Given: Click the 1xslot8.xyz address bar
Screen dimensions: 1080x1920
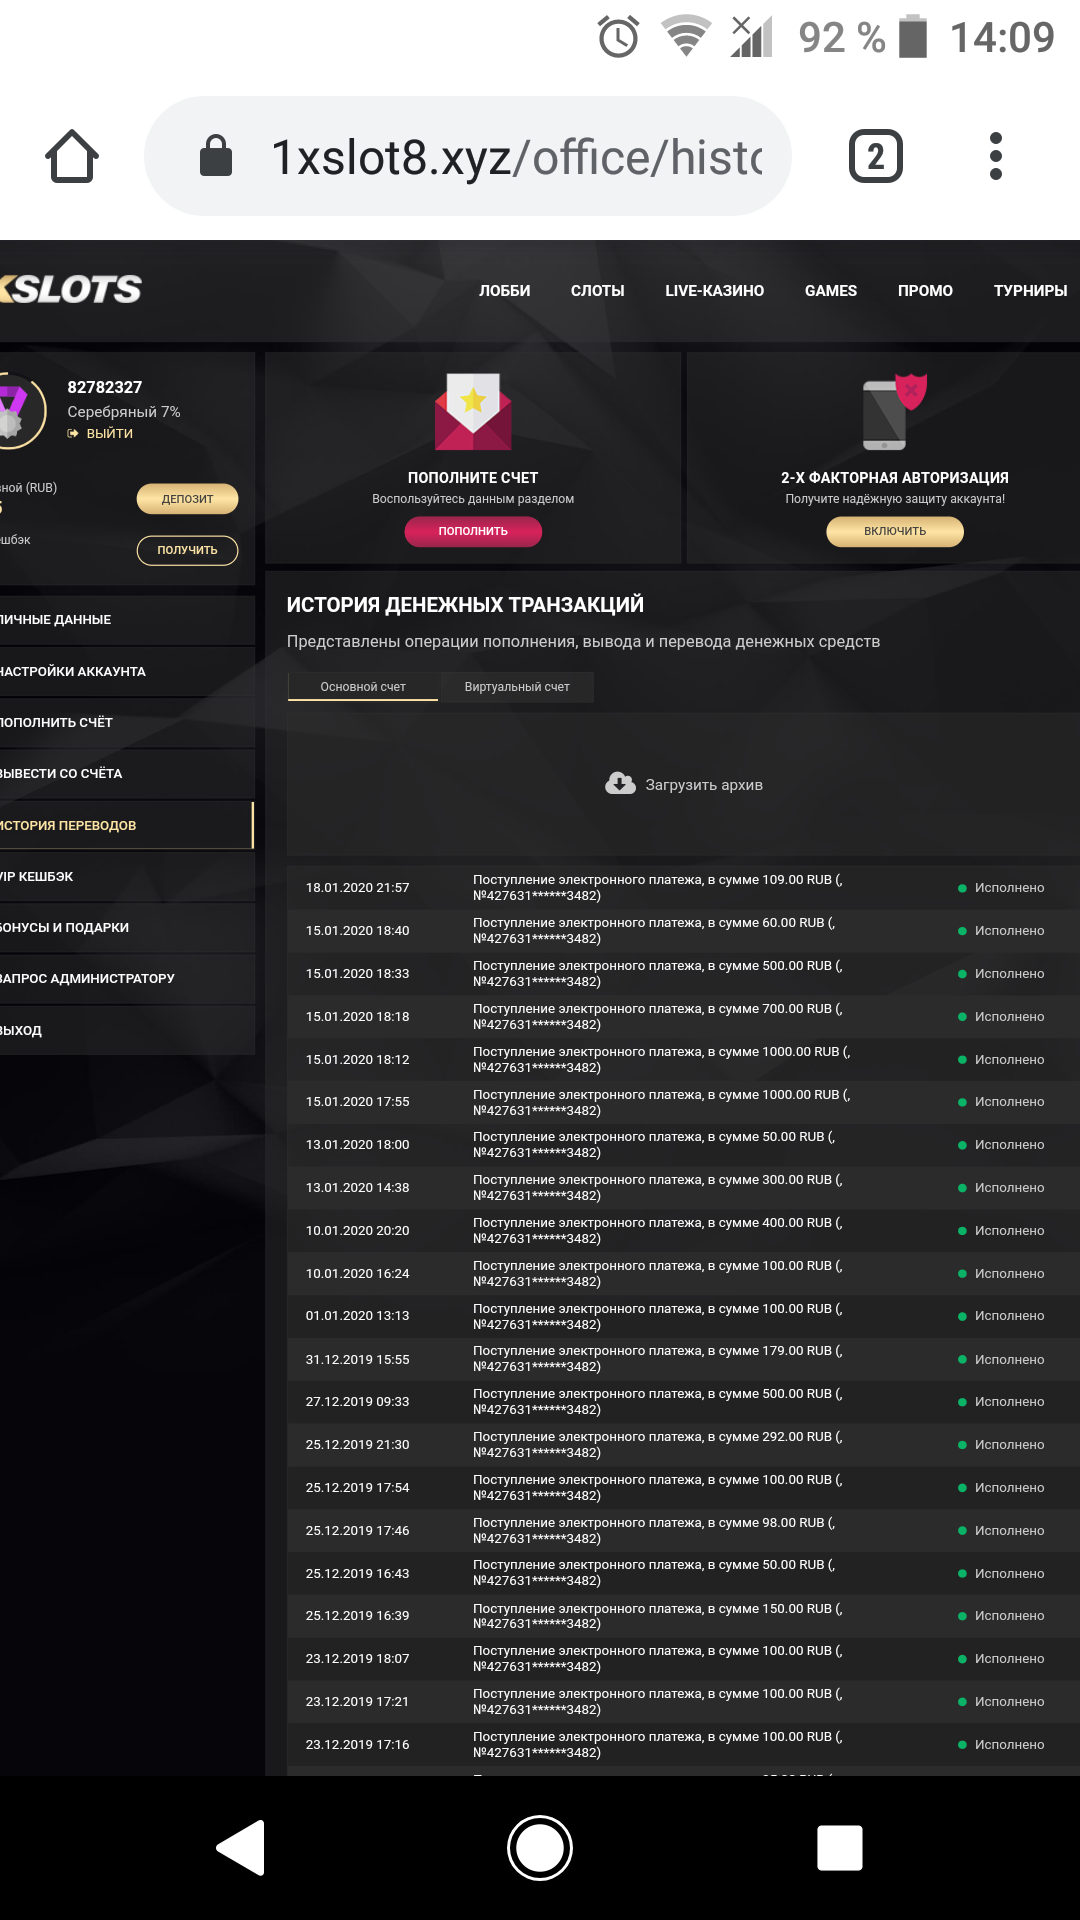Looking at the screenshot, I should point(468,156).
